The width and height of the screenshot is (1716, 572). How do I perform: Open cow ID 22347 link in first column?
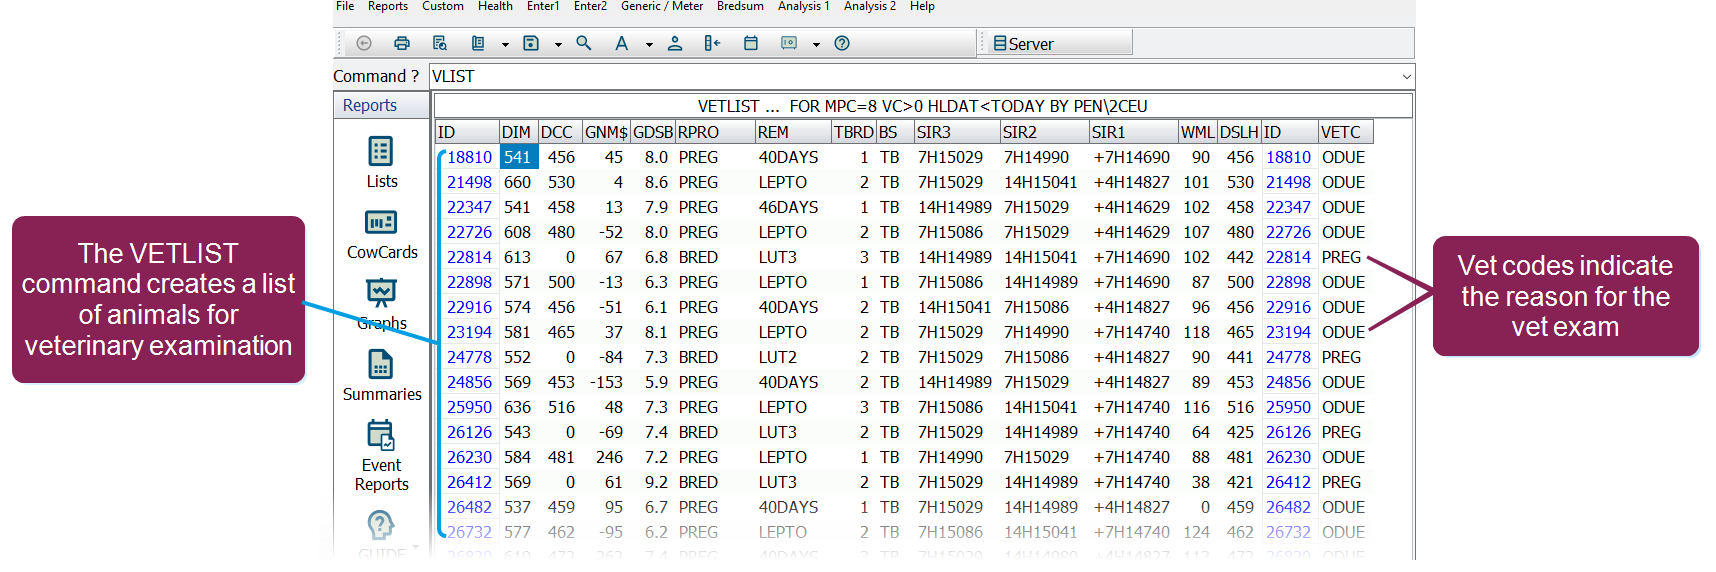pos(469,207)
